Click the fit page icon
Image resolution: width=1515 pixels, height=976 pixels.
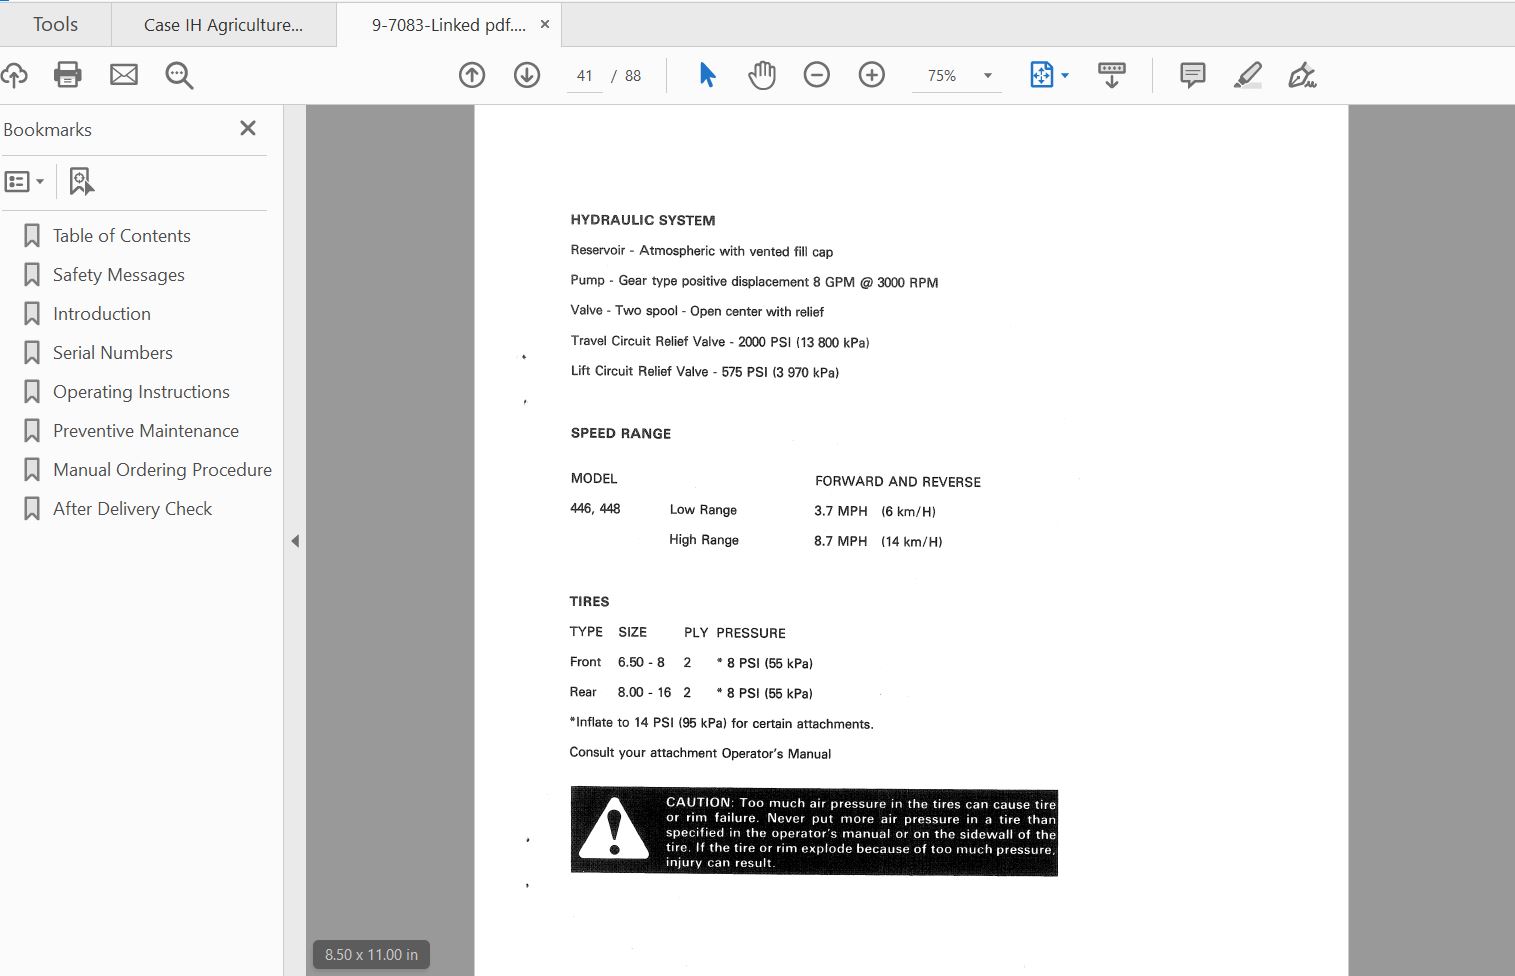point(1041,75)
